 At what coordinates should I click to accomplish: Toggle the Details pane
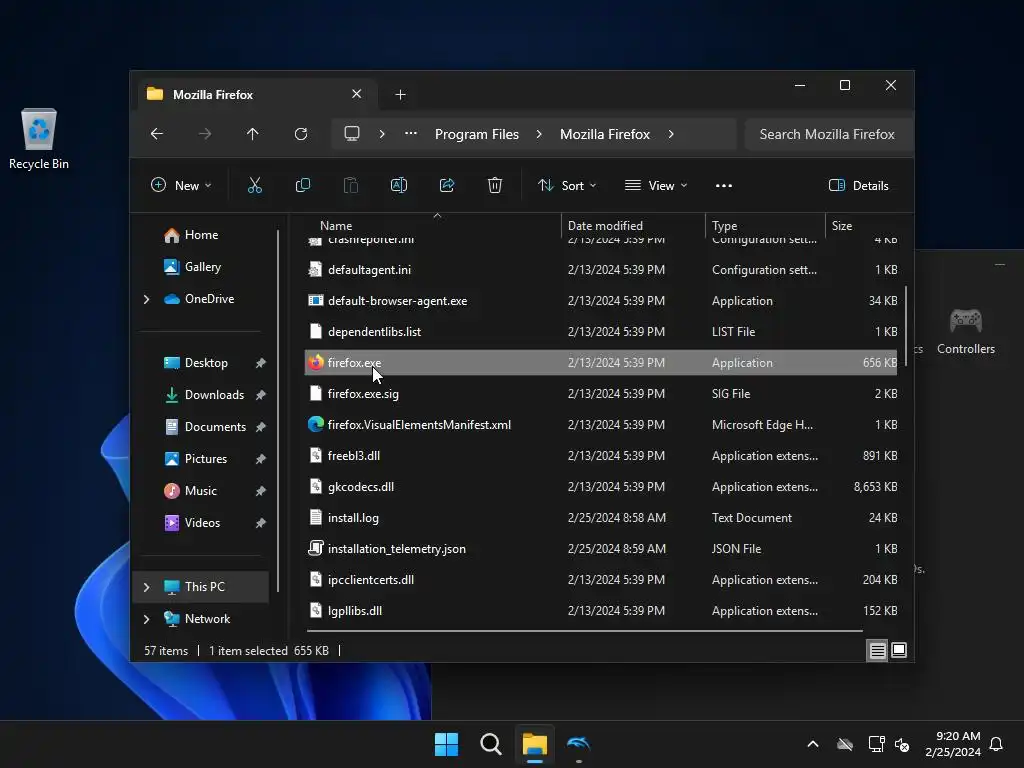(x=859, y=185)
